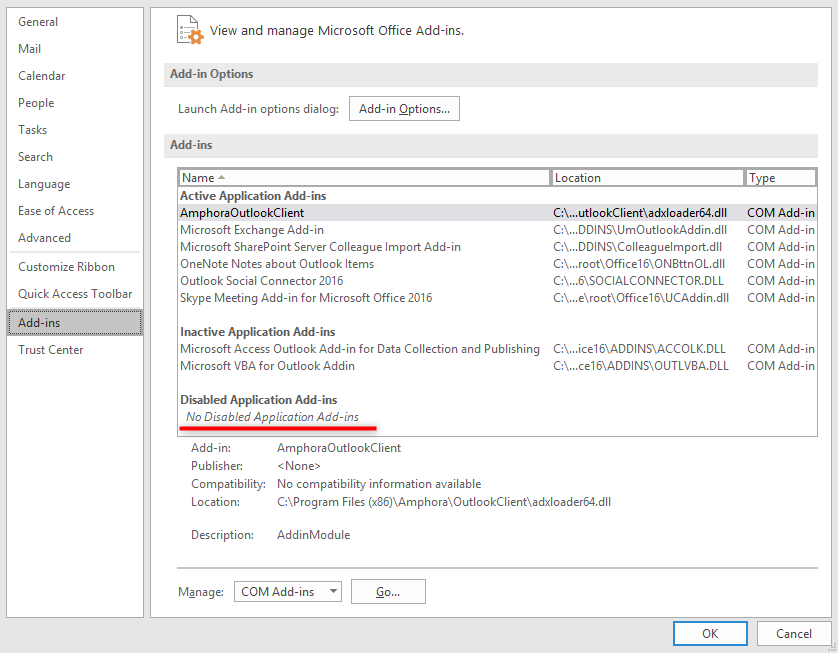The height and width of the screenshot is (653, 838).
Task: Select Skype Meeting Add-in for Microsoft Office 2016
Action: (497, 298)
